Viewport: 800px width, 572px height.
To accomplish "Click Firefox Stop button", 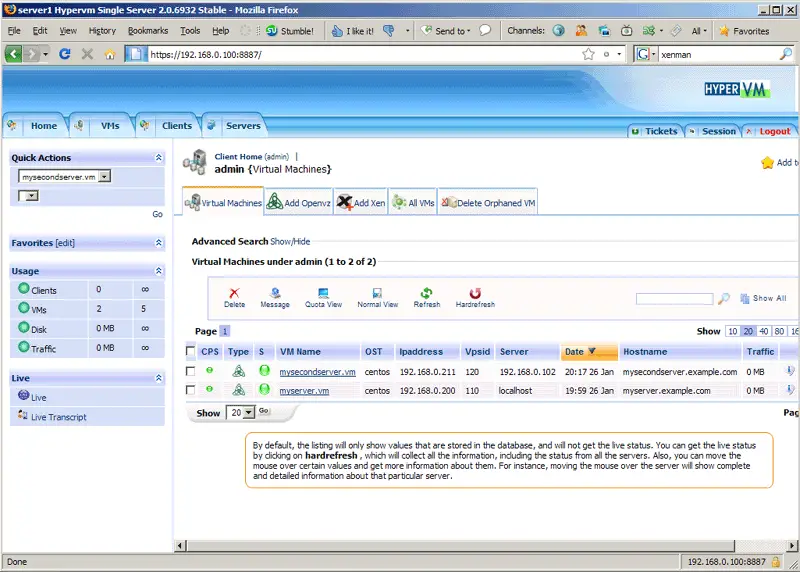I will 87,54.
